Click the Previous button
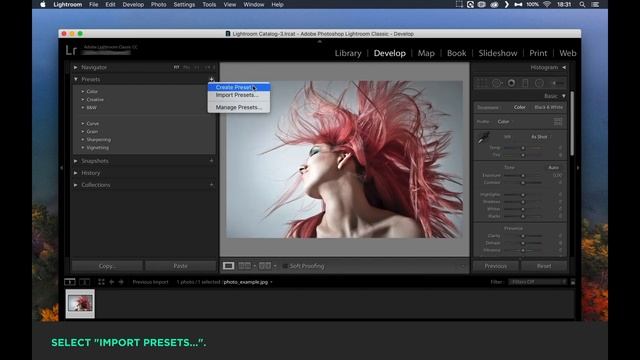This screenshot has width=640, height=360. [x=496, y=266]
